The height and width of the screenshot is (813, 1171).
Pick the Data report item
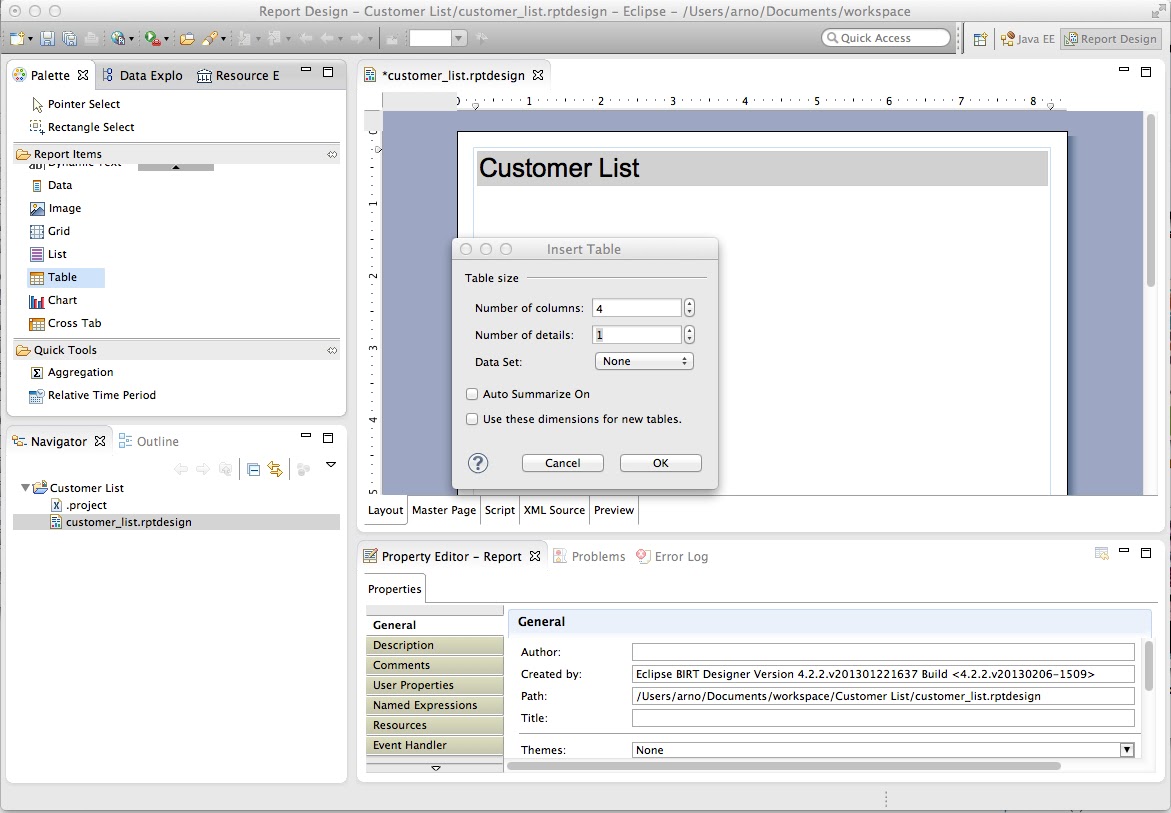pyautogui.click(x=51, y=185)
